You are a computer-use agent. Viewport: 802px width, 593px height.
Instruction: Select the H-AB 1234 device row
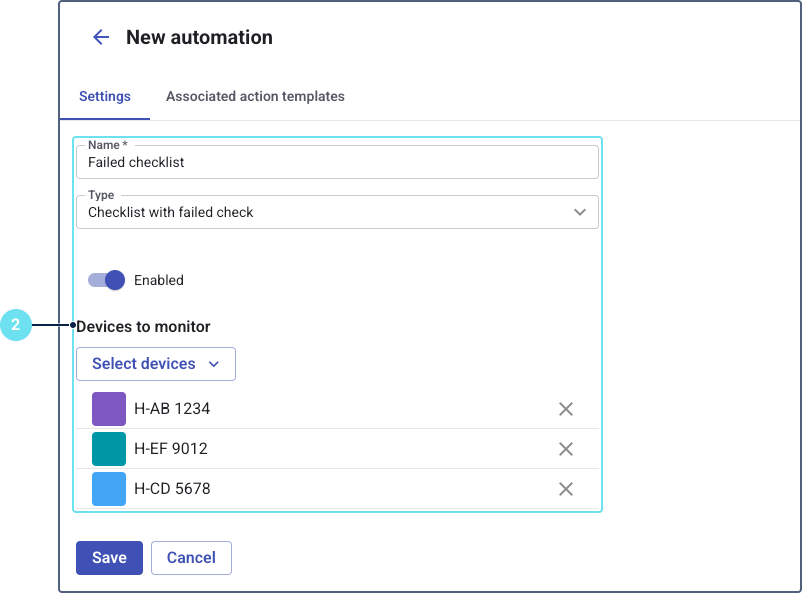coord(330,409)
